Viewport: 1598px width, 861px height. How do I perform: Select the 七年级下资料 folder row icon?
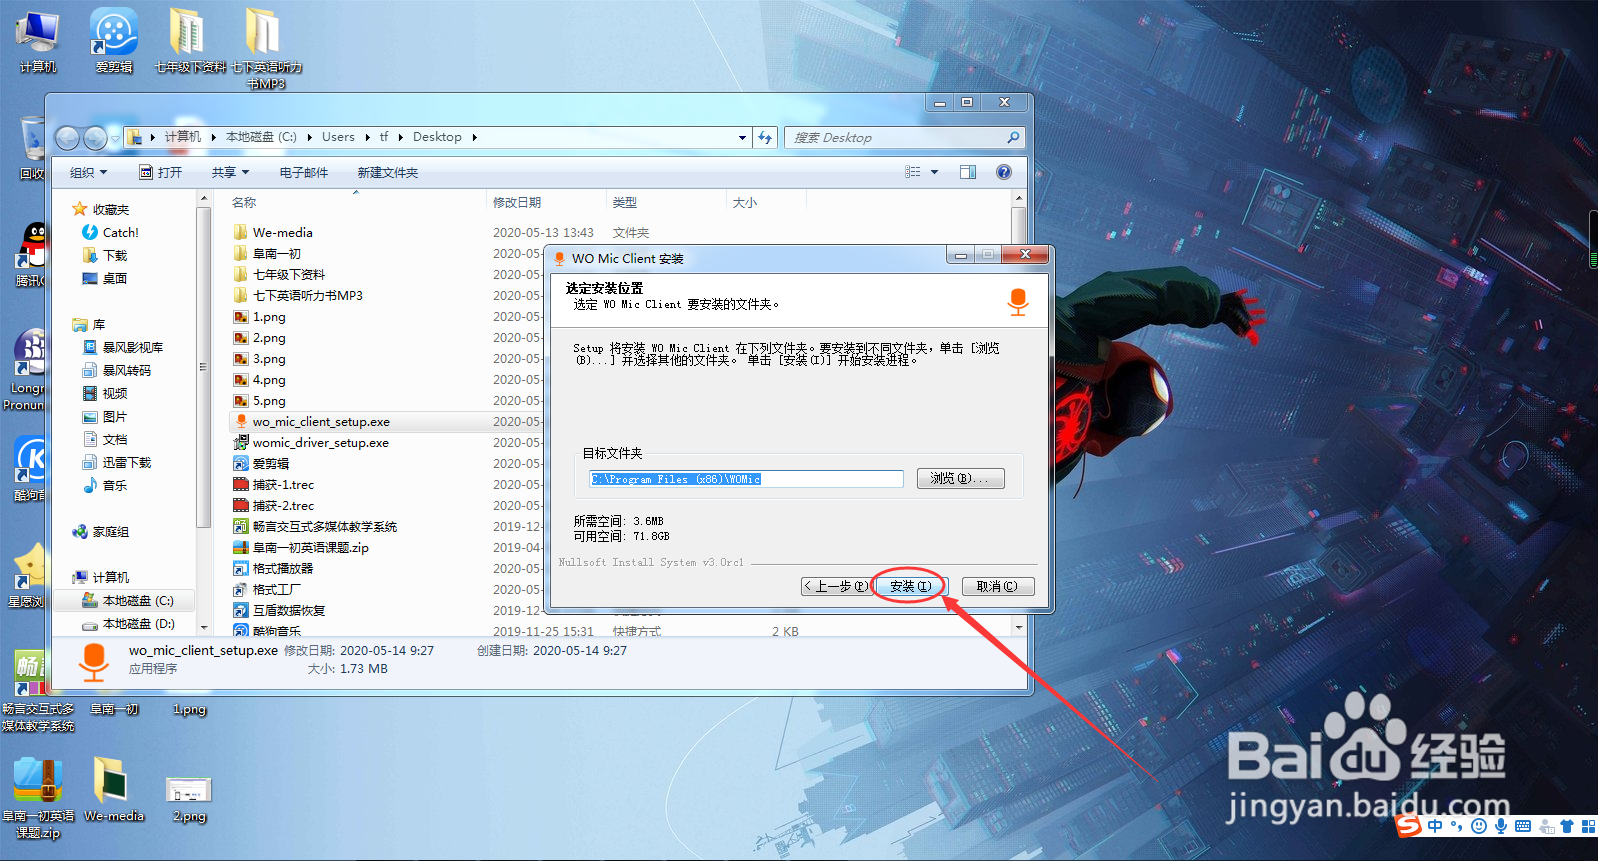(x=240, y=274)
